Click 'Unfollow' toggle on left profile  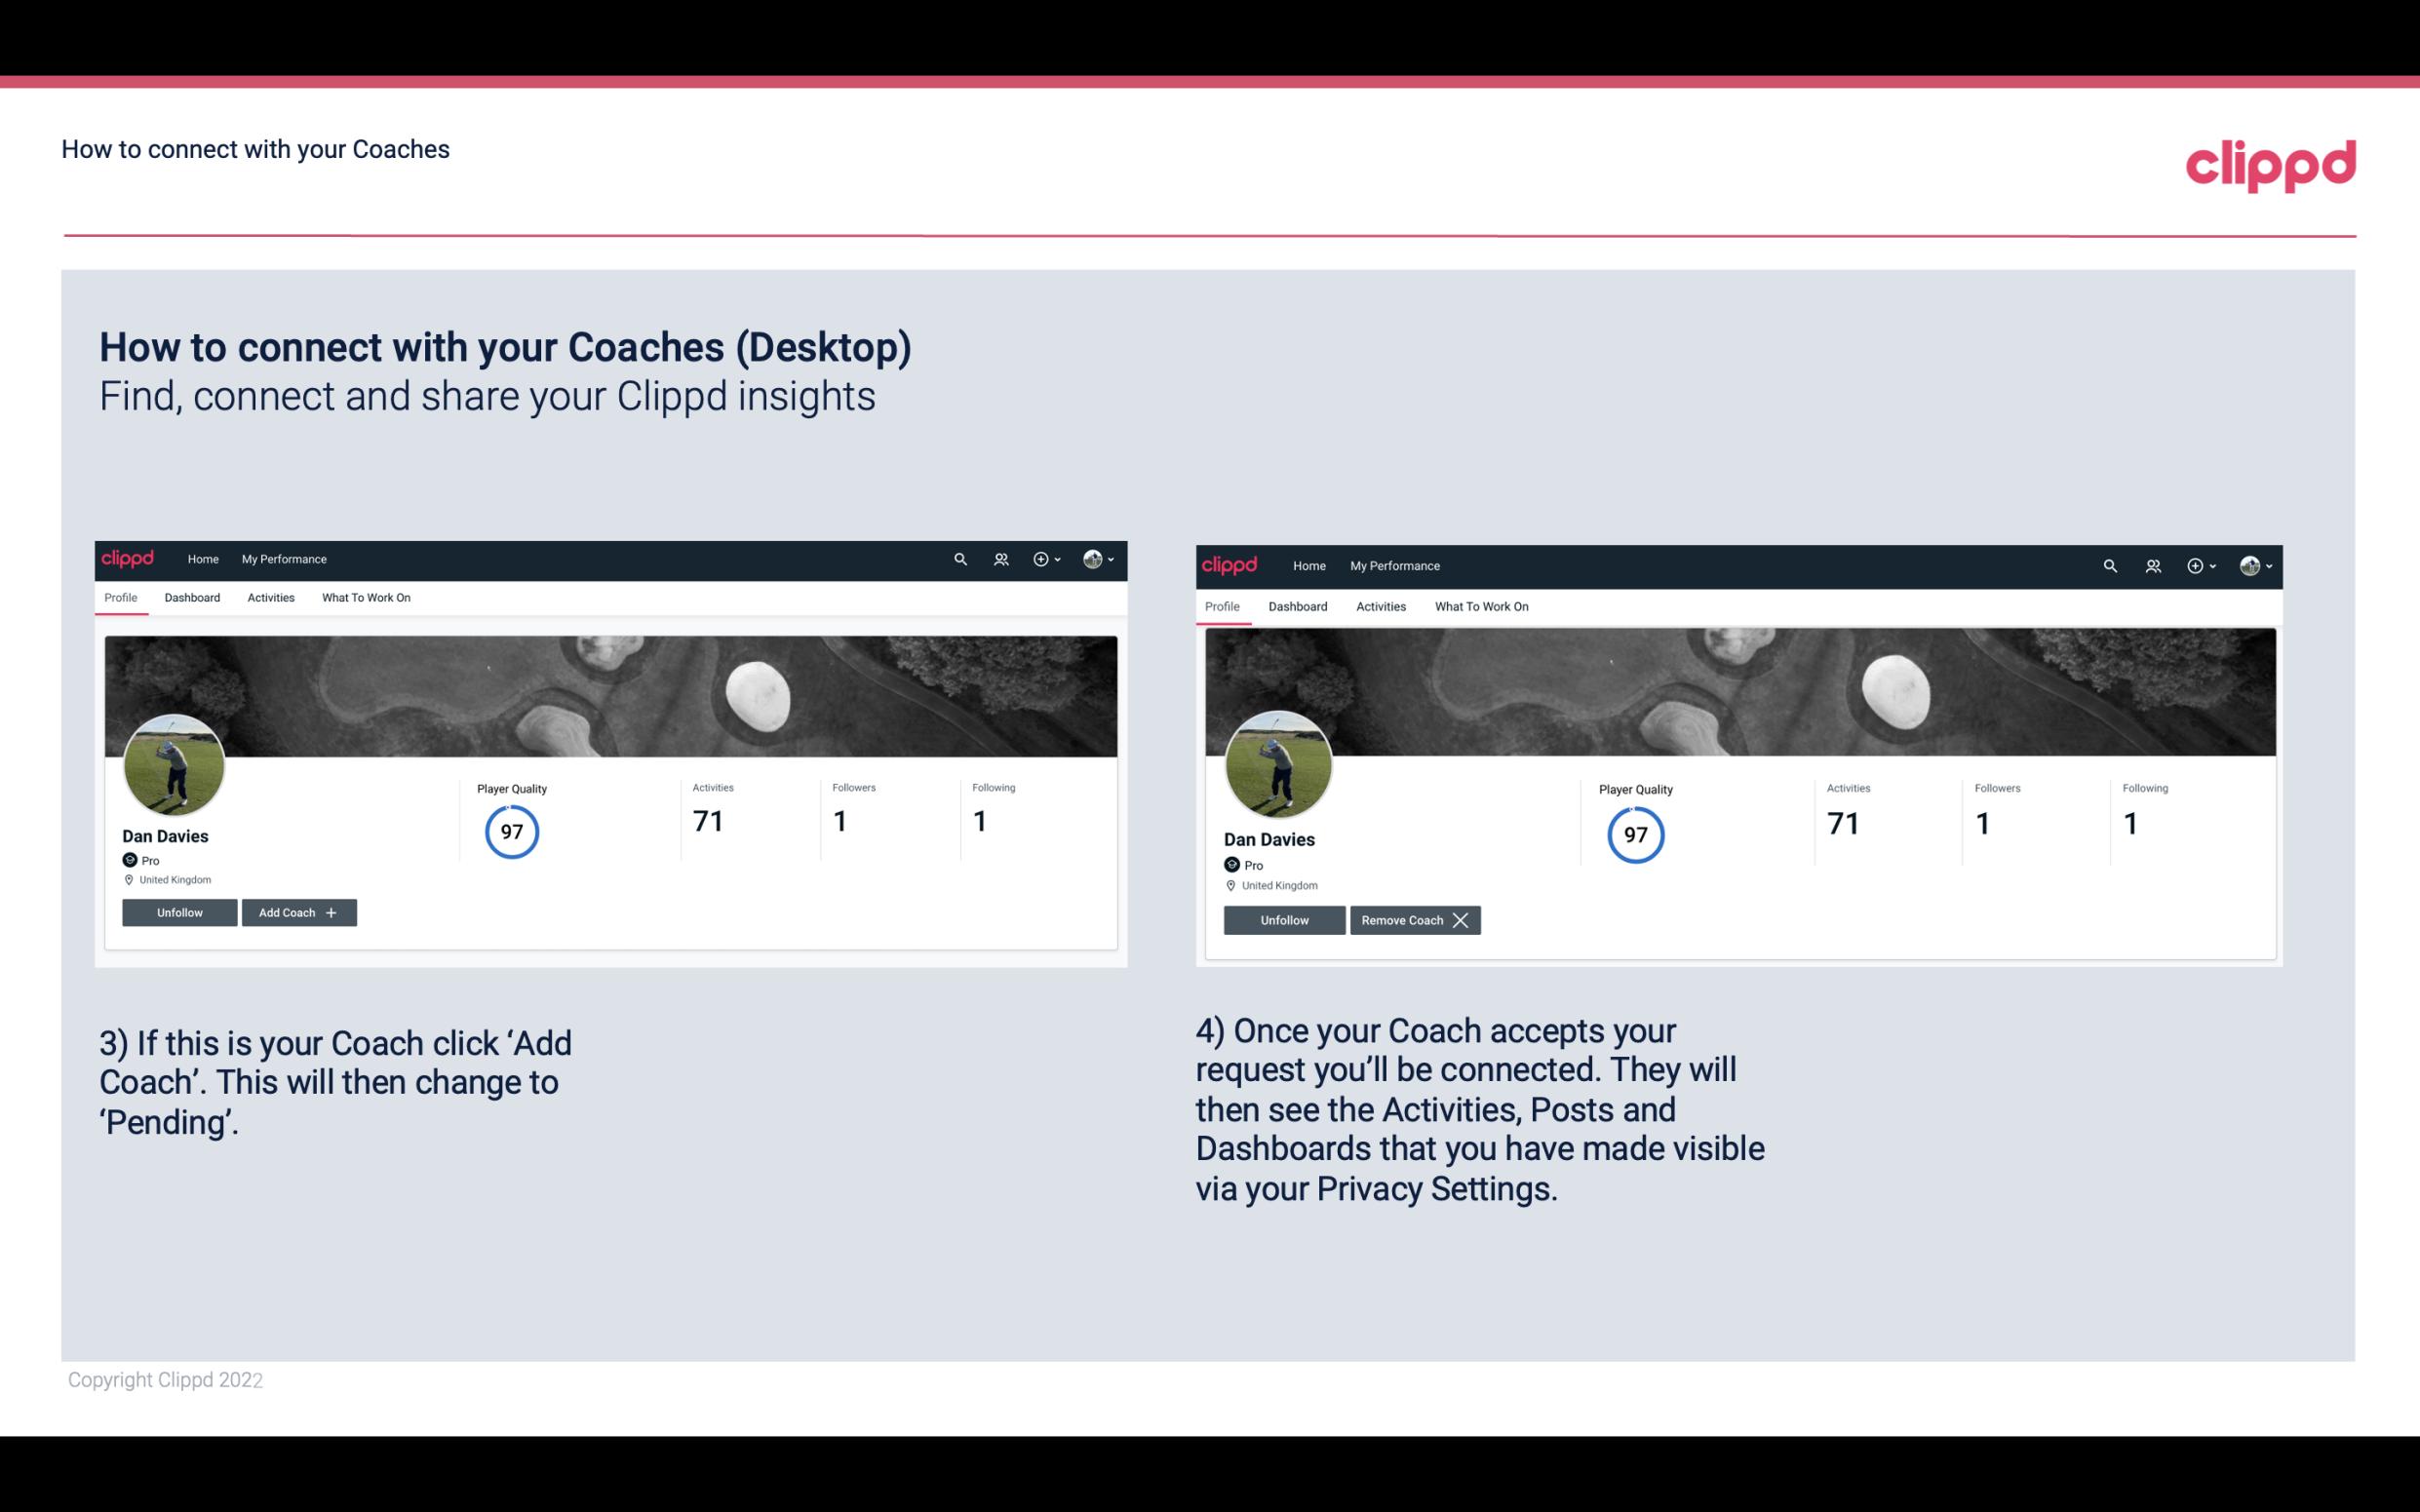(x=179, y=911)
